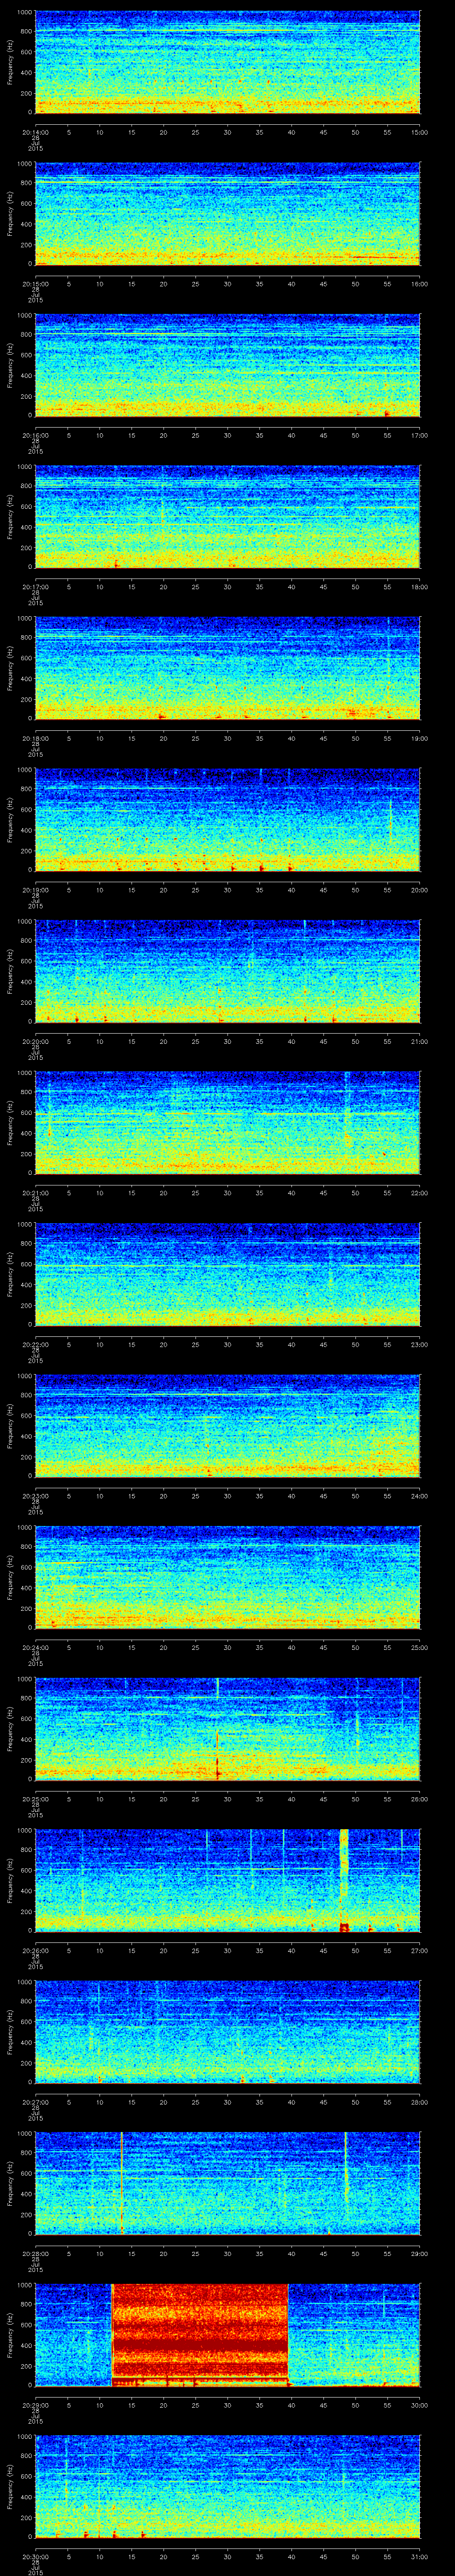Viewport: 455px width, 2576px height.
Task: Click the 20:19:00 start time label
Action: coord(35,890)
